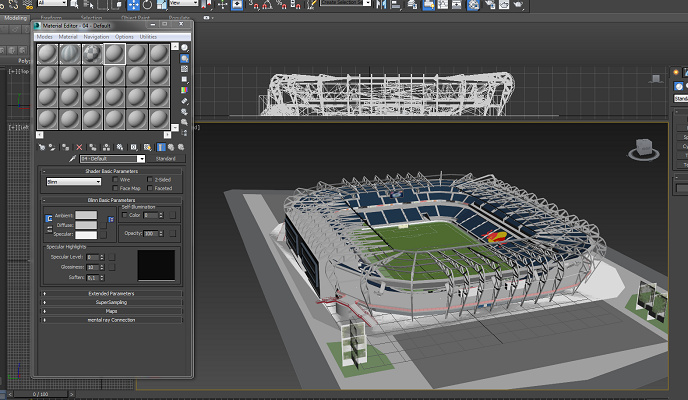Click Get Material icon
The height and width of the screenshot is (400, 688).
pos(42,147)
